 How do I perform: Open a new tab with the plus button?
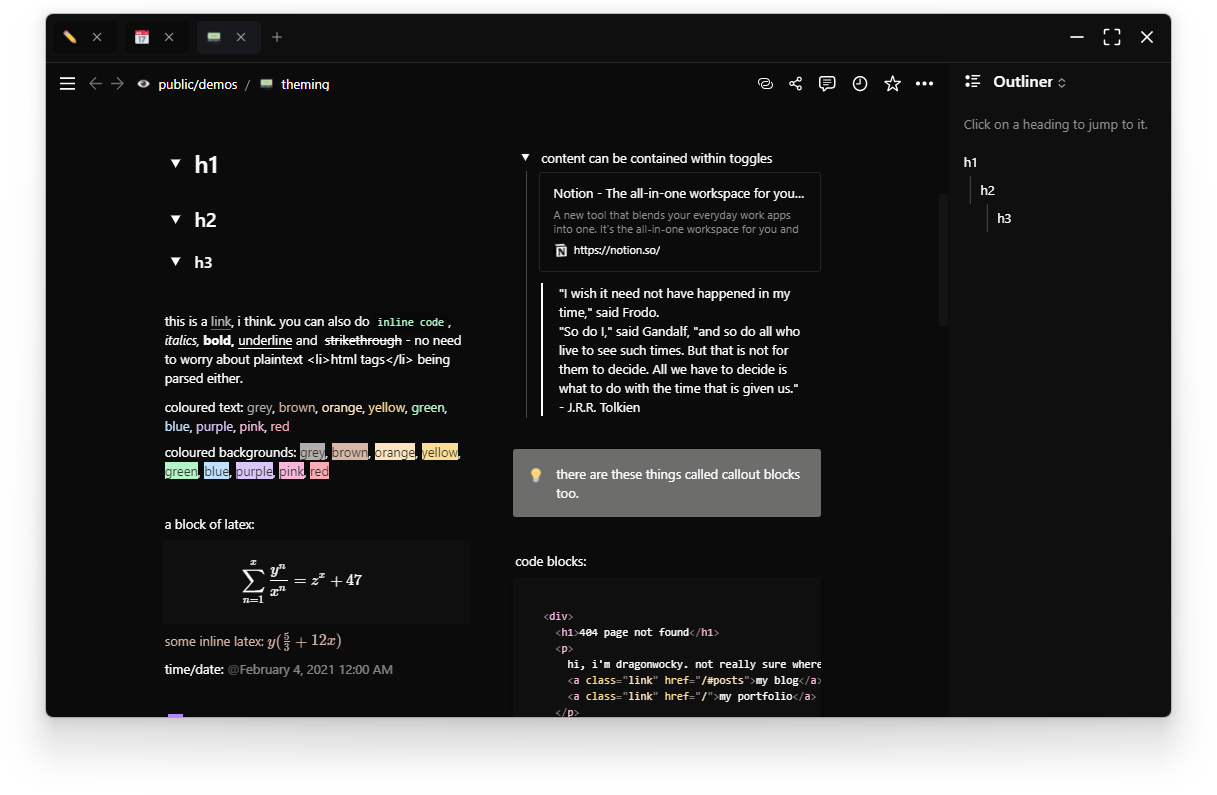click(x=277, y=37)
